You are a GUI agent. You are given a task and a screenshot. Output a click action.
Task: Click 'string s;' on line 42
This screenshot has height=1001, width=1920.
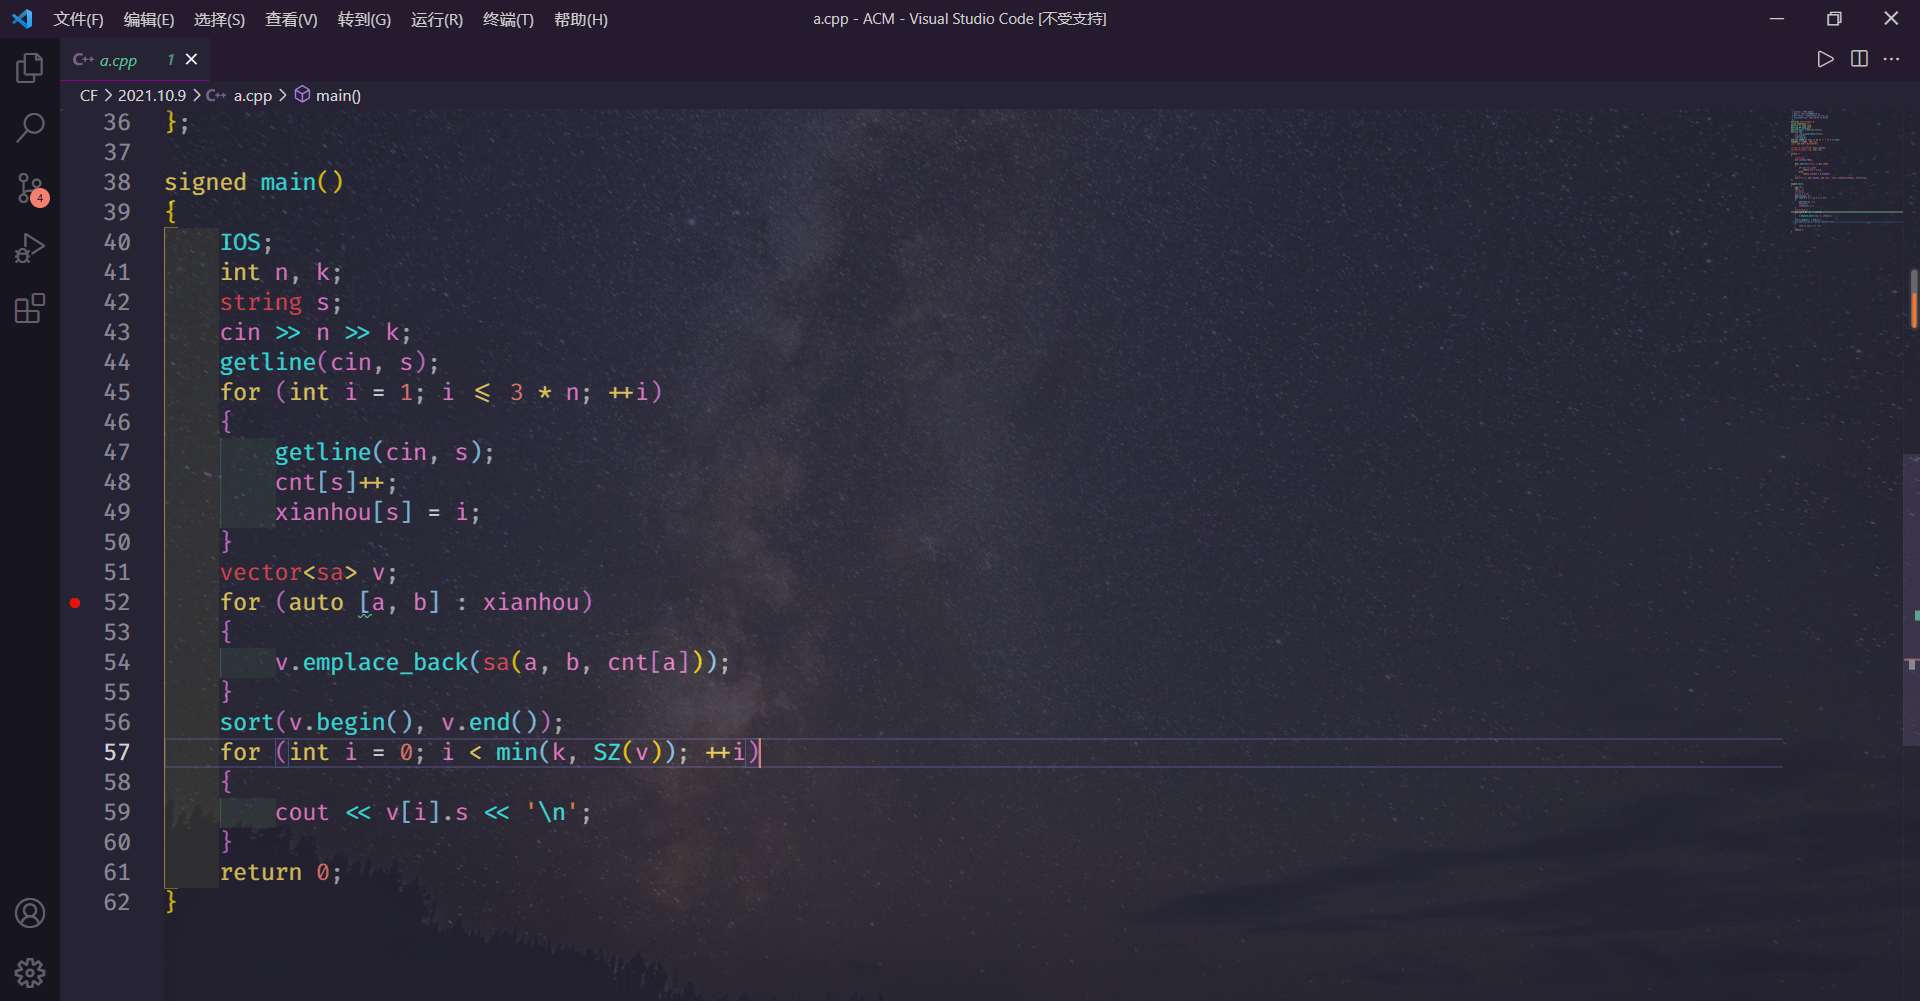click(281, 302)
